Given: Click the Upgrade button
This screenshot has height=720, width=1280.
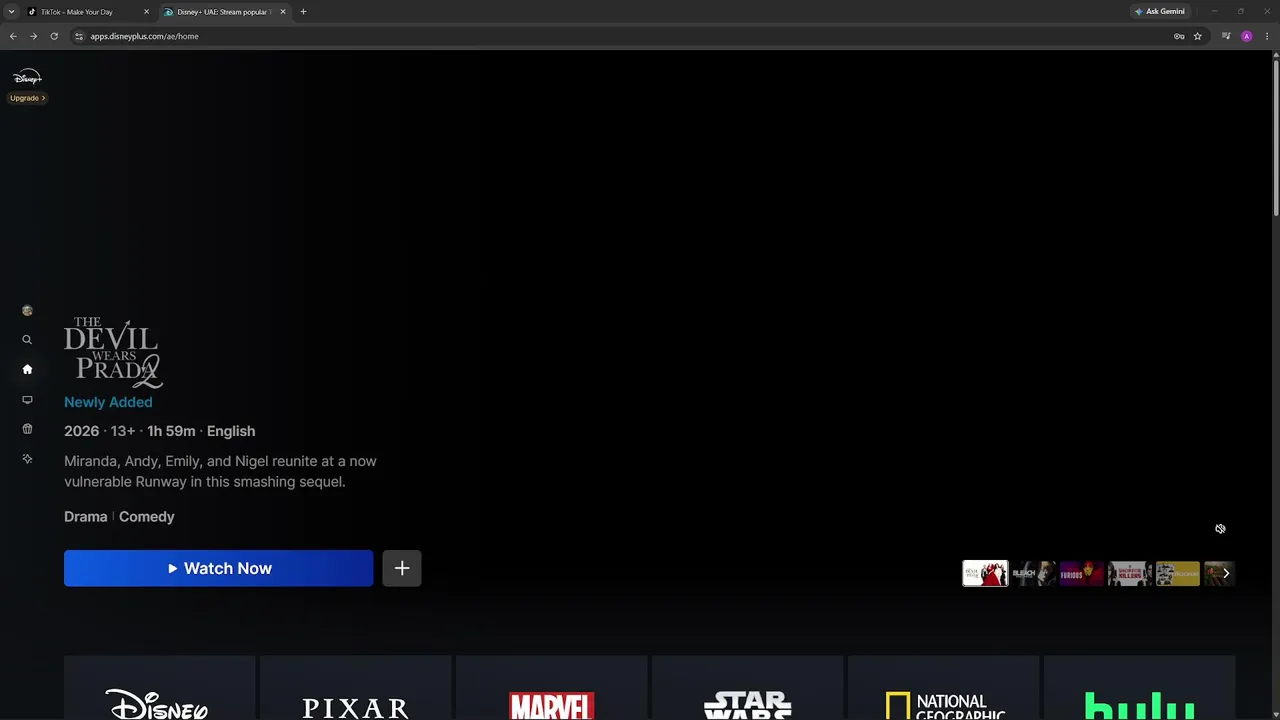Looking at the screenshot, I should pos(27,98).
